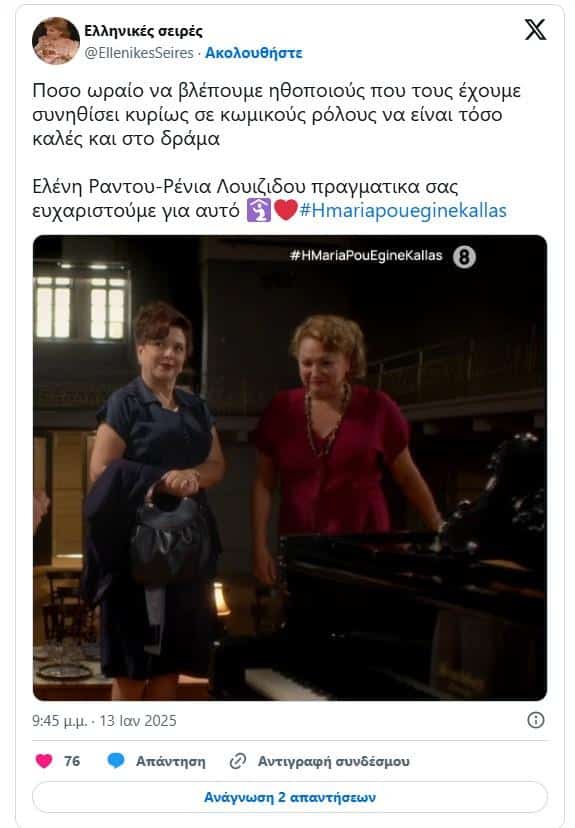Click the channel 8 logo on image
575x828 pixels.
(464, 257)
